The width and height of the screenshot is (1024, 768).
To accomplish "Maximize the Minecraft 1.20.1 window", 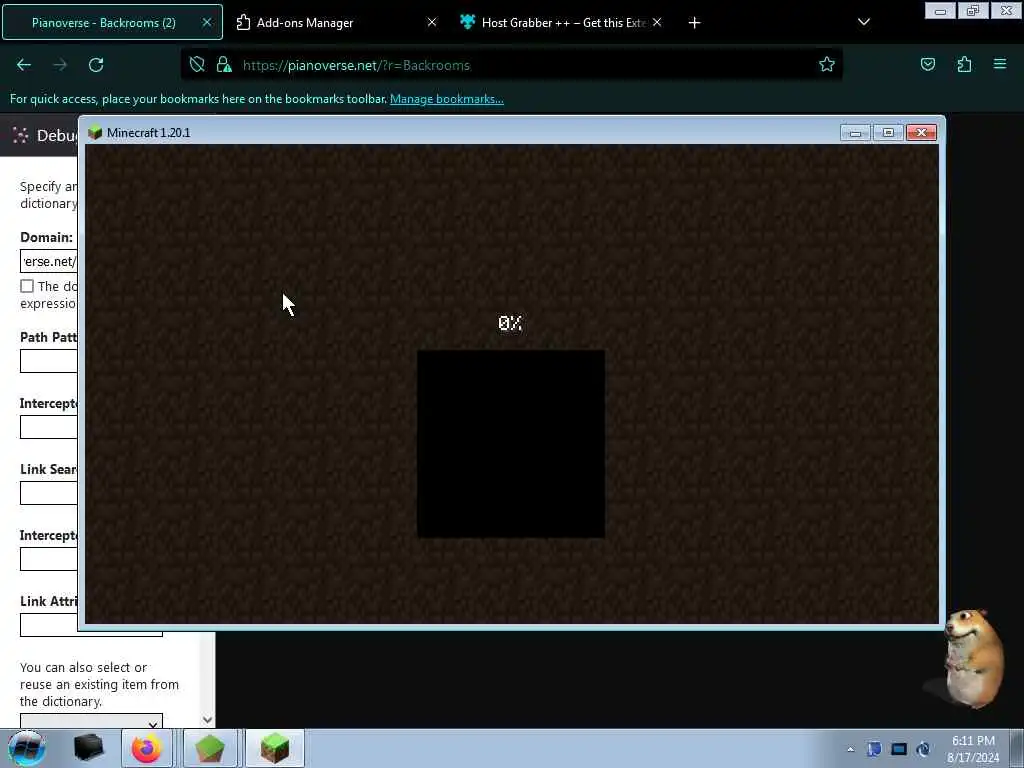I will tap(888, 133).
